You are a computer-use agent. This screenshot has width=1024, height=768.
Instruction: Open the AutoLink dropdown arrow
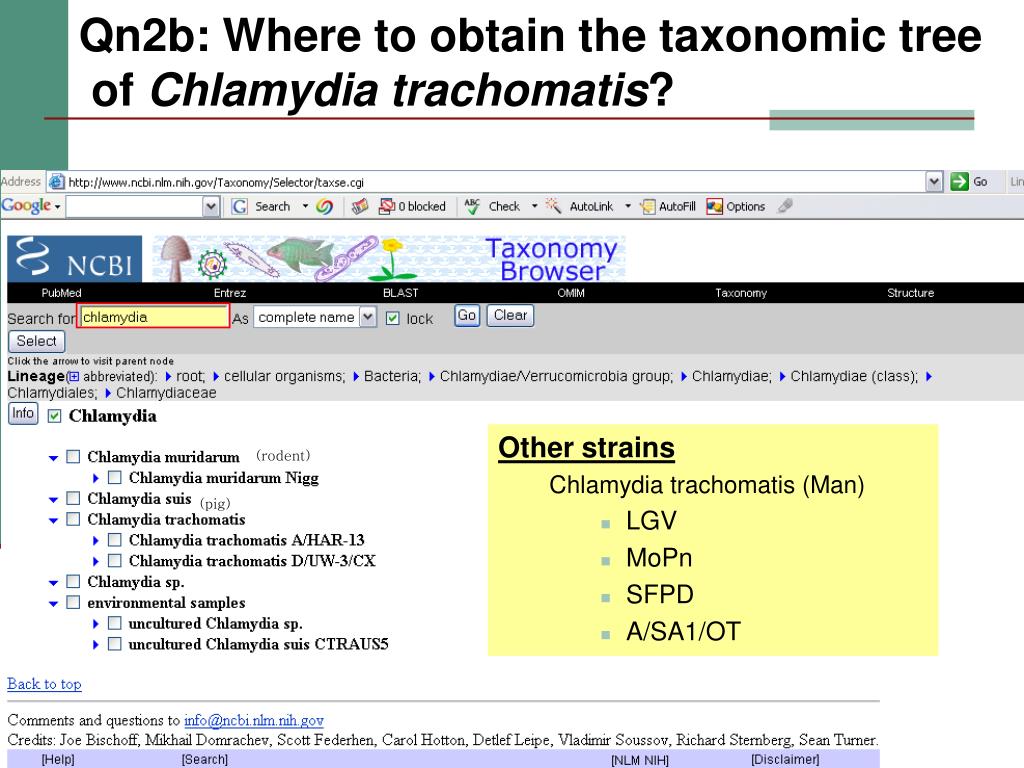click(x=628, y=206)
